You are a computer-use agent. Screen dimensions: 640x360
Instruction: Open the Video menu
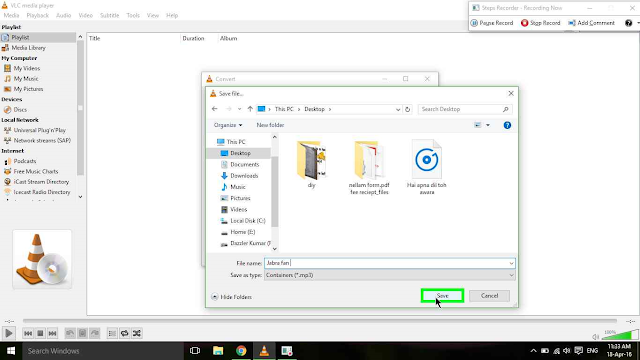point(85,16)
